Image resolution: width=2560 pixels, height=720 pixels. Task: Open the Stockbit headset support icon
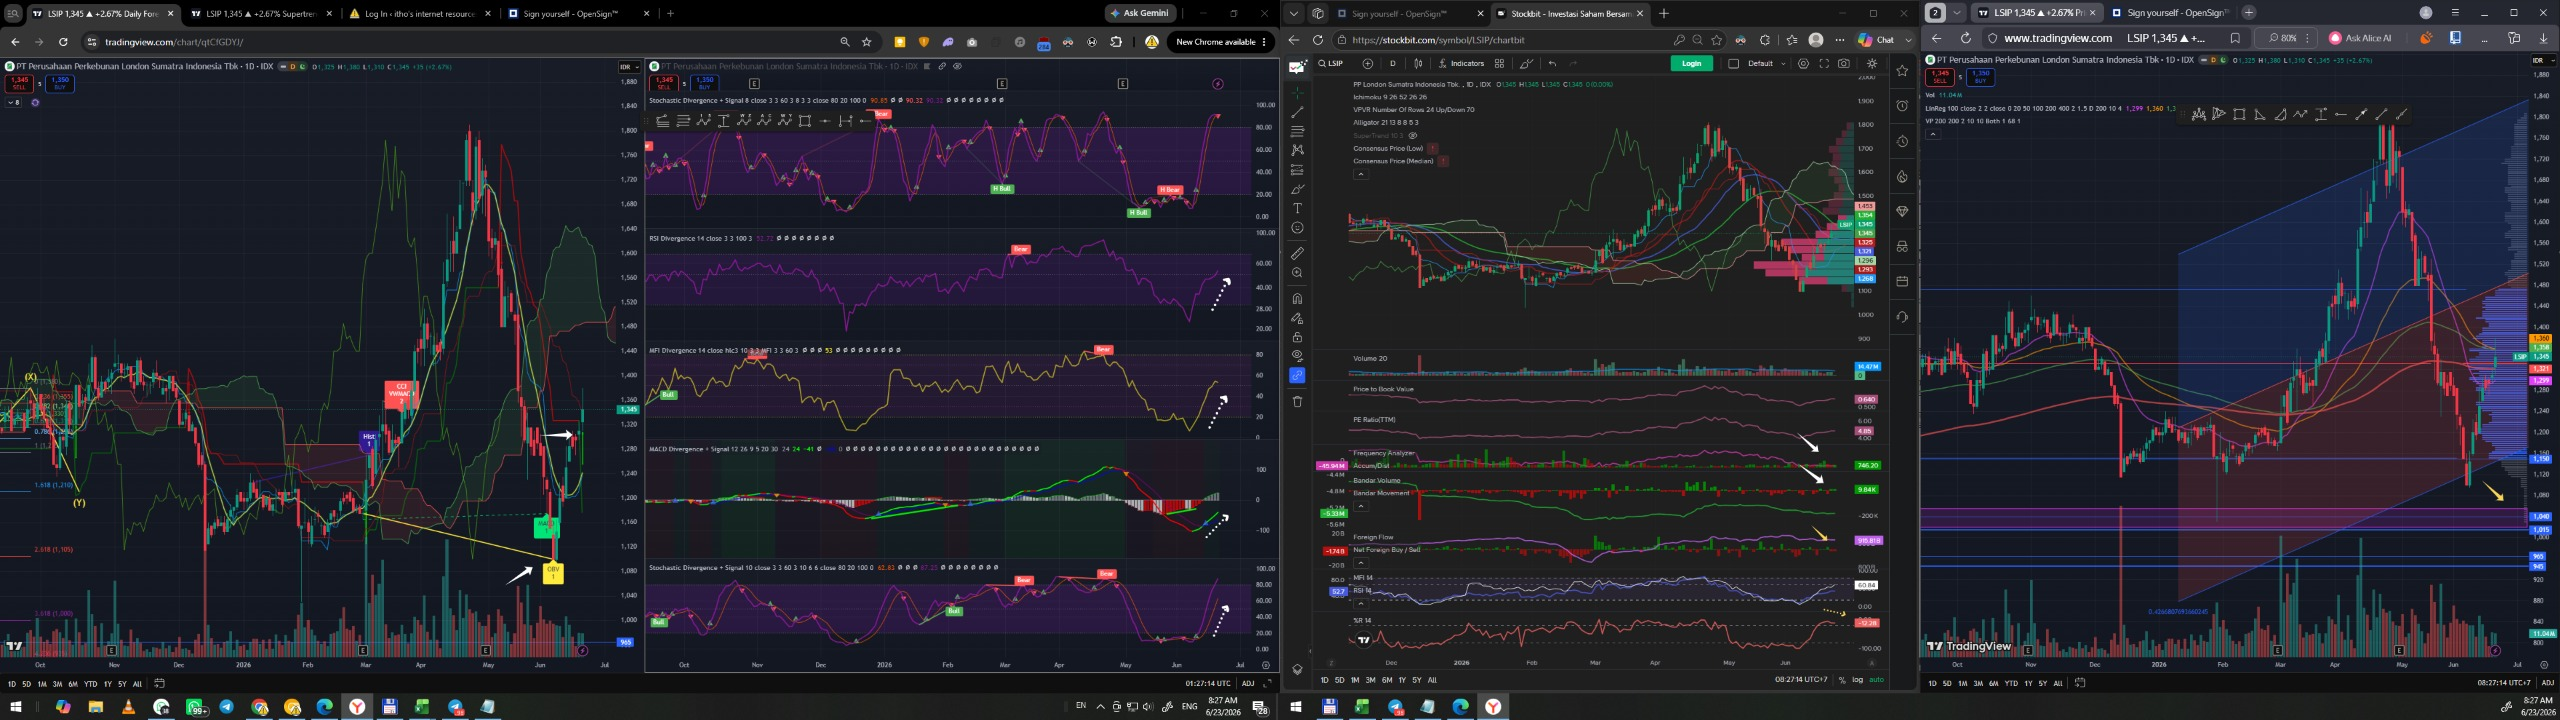tap(1902, 317)
